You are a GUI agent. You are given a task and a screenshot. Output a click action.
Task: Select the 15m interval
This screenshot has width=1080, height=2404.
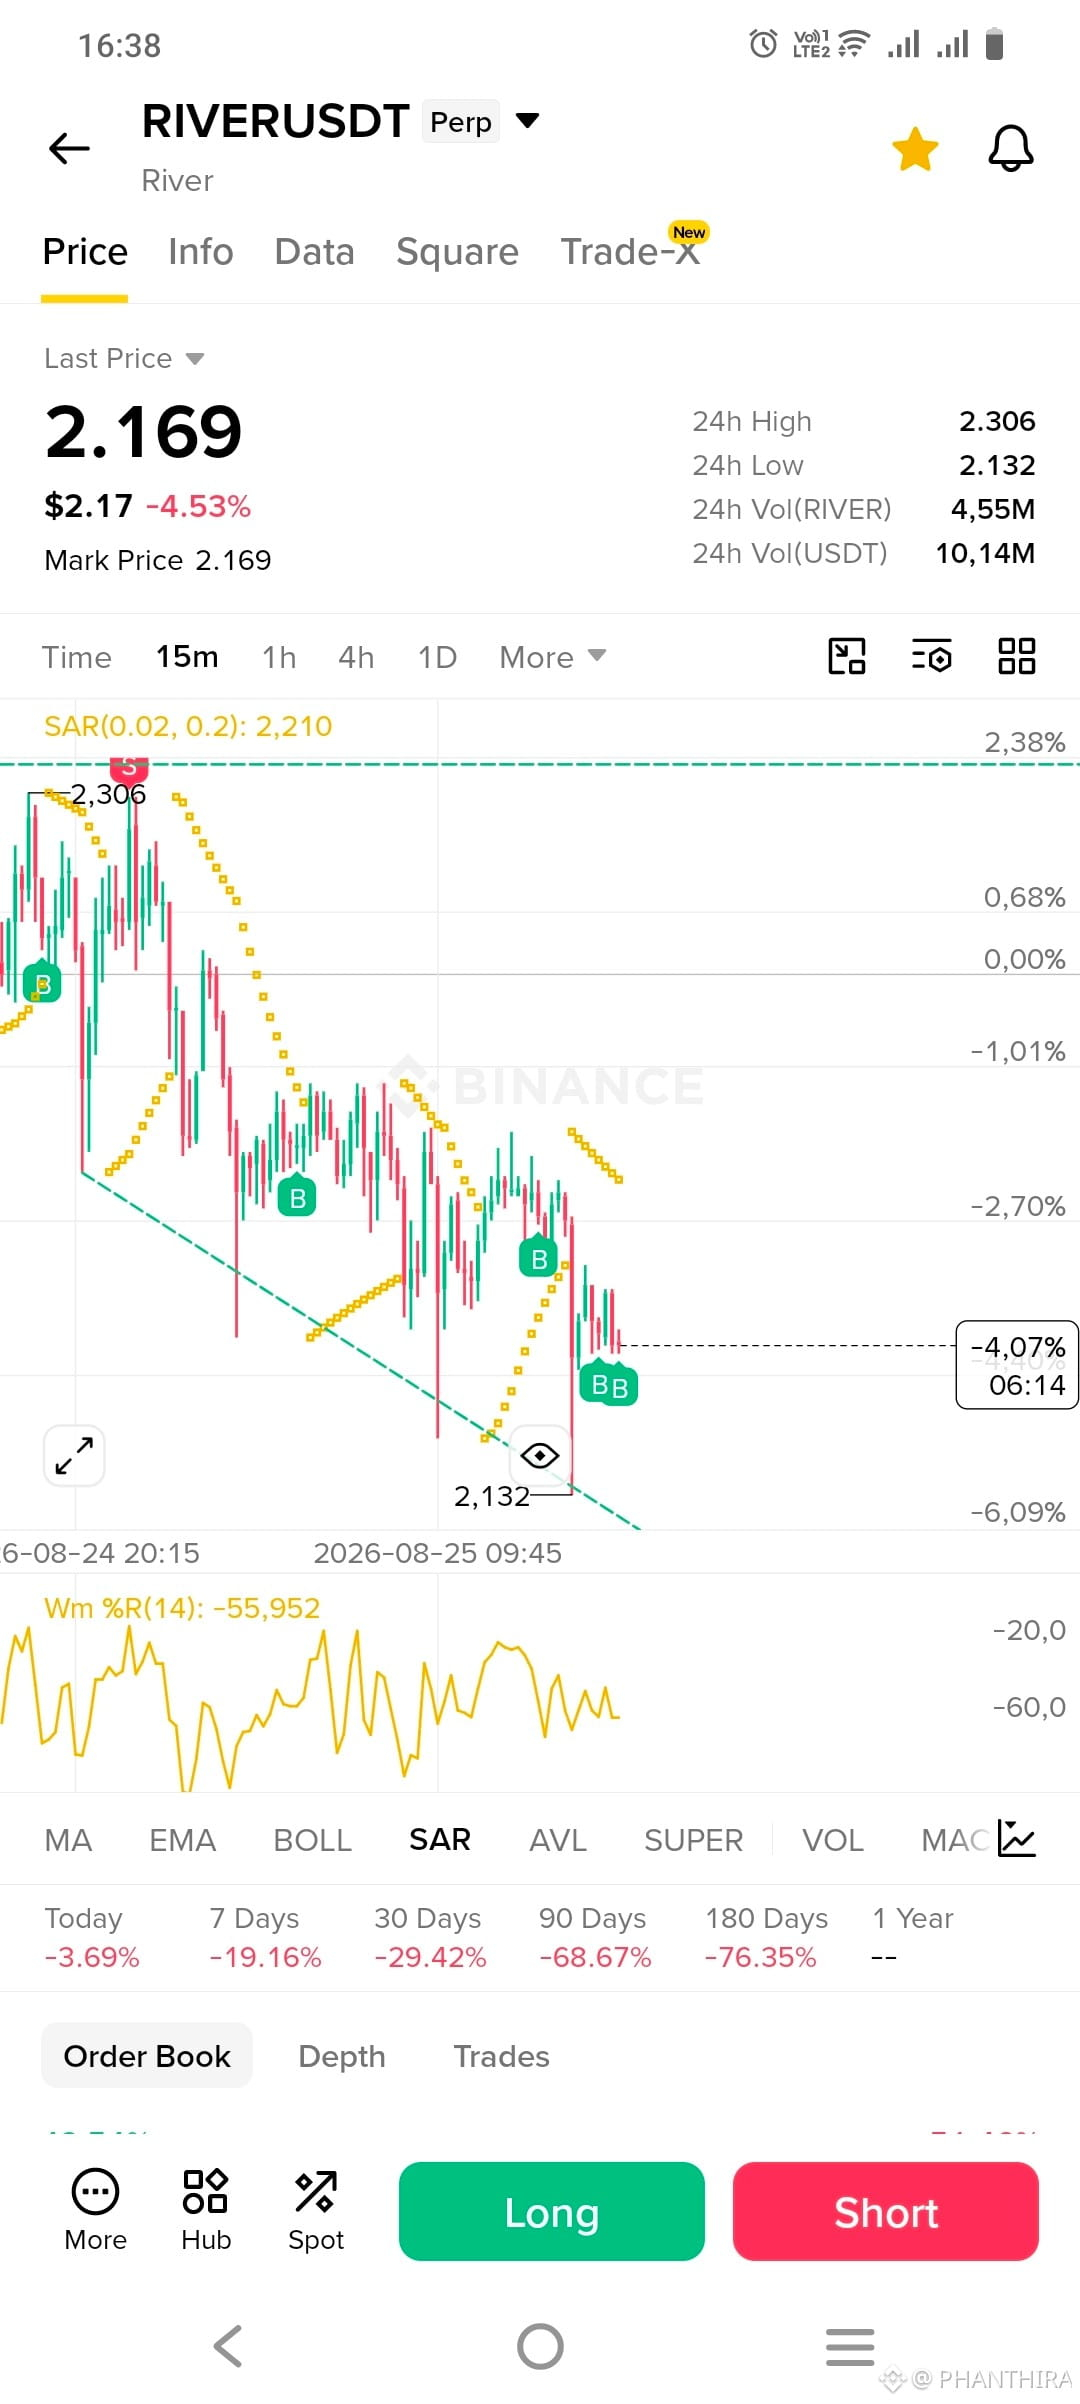pyautogui.click(x=187, y=657)
